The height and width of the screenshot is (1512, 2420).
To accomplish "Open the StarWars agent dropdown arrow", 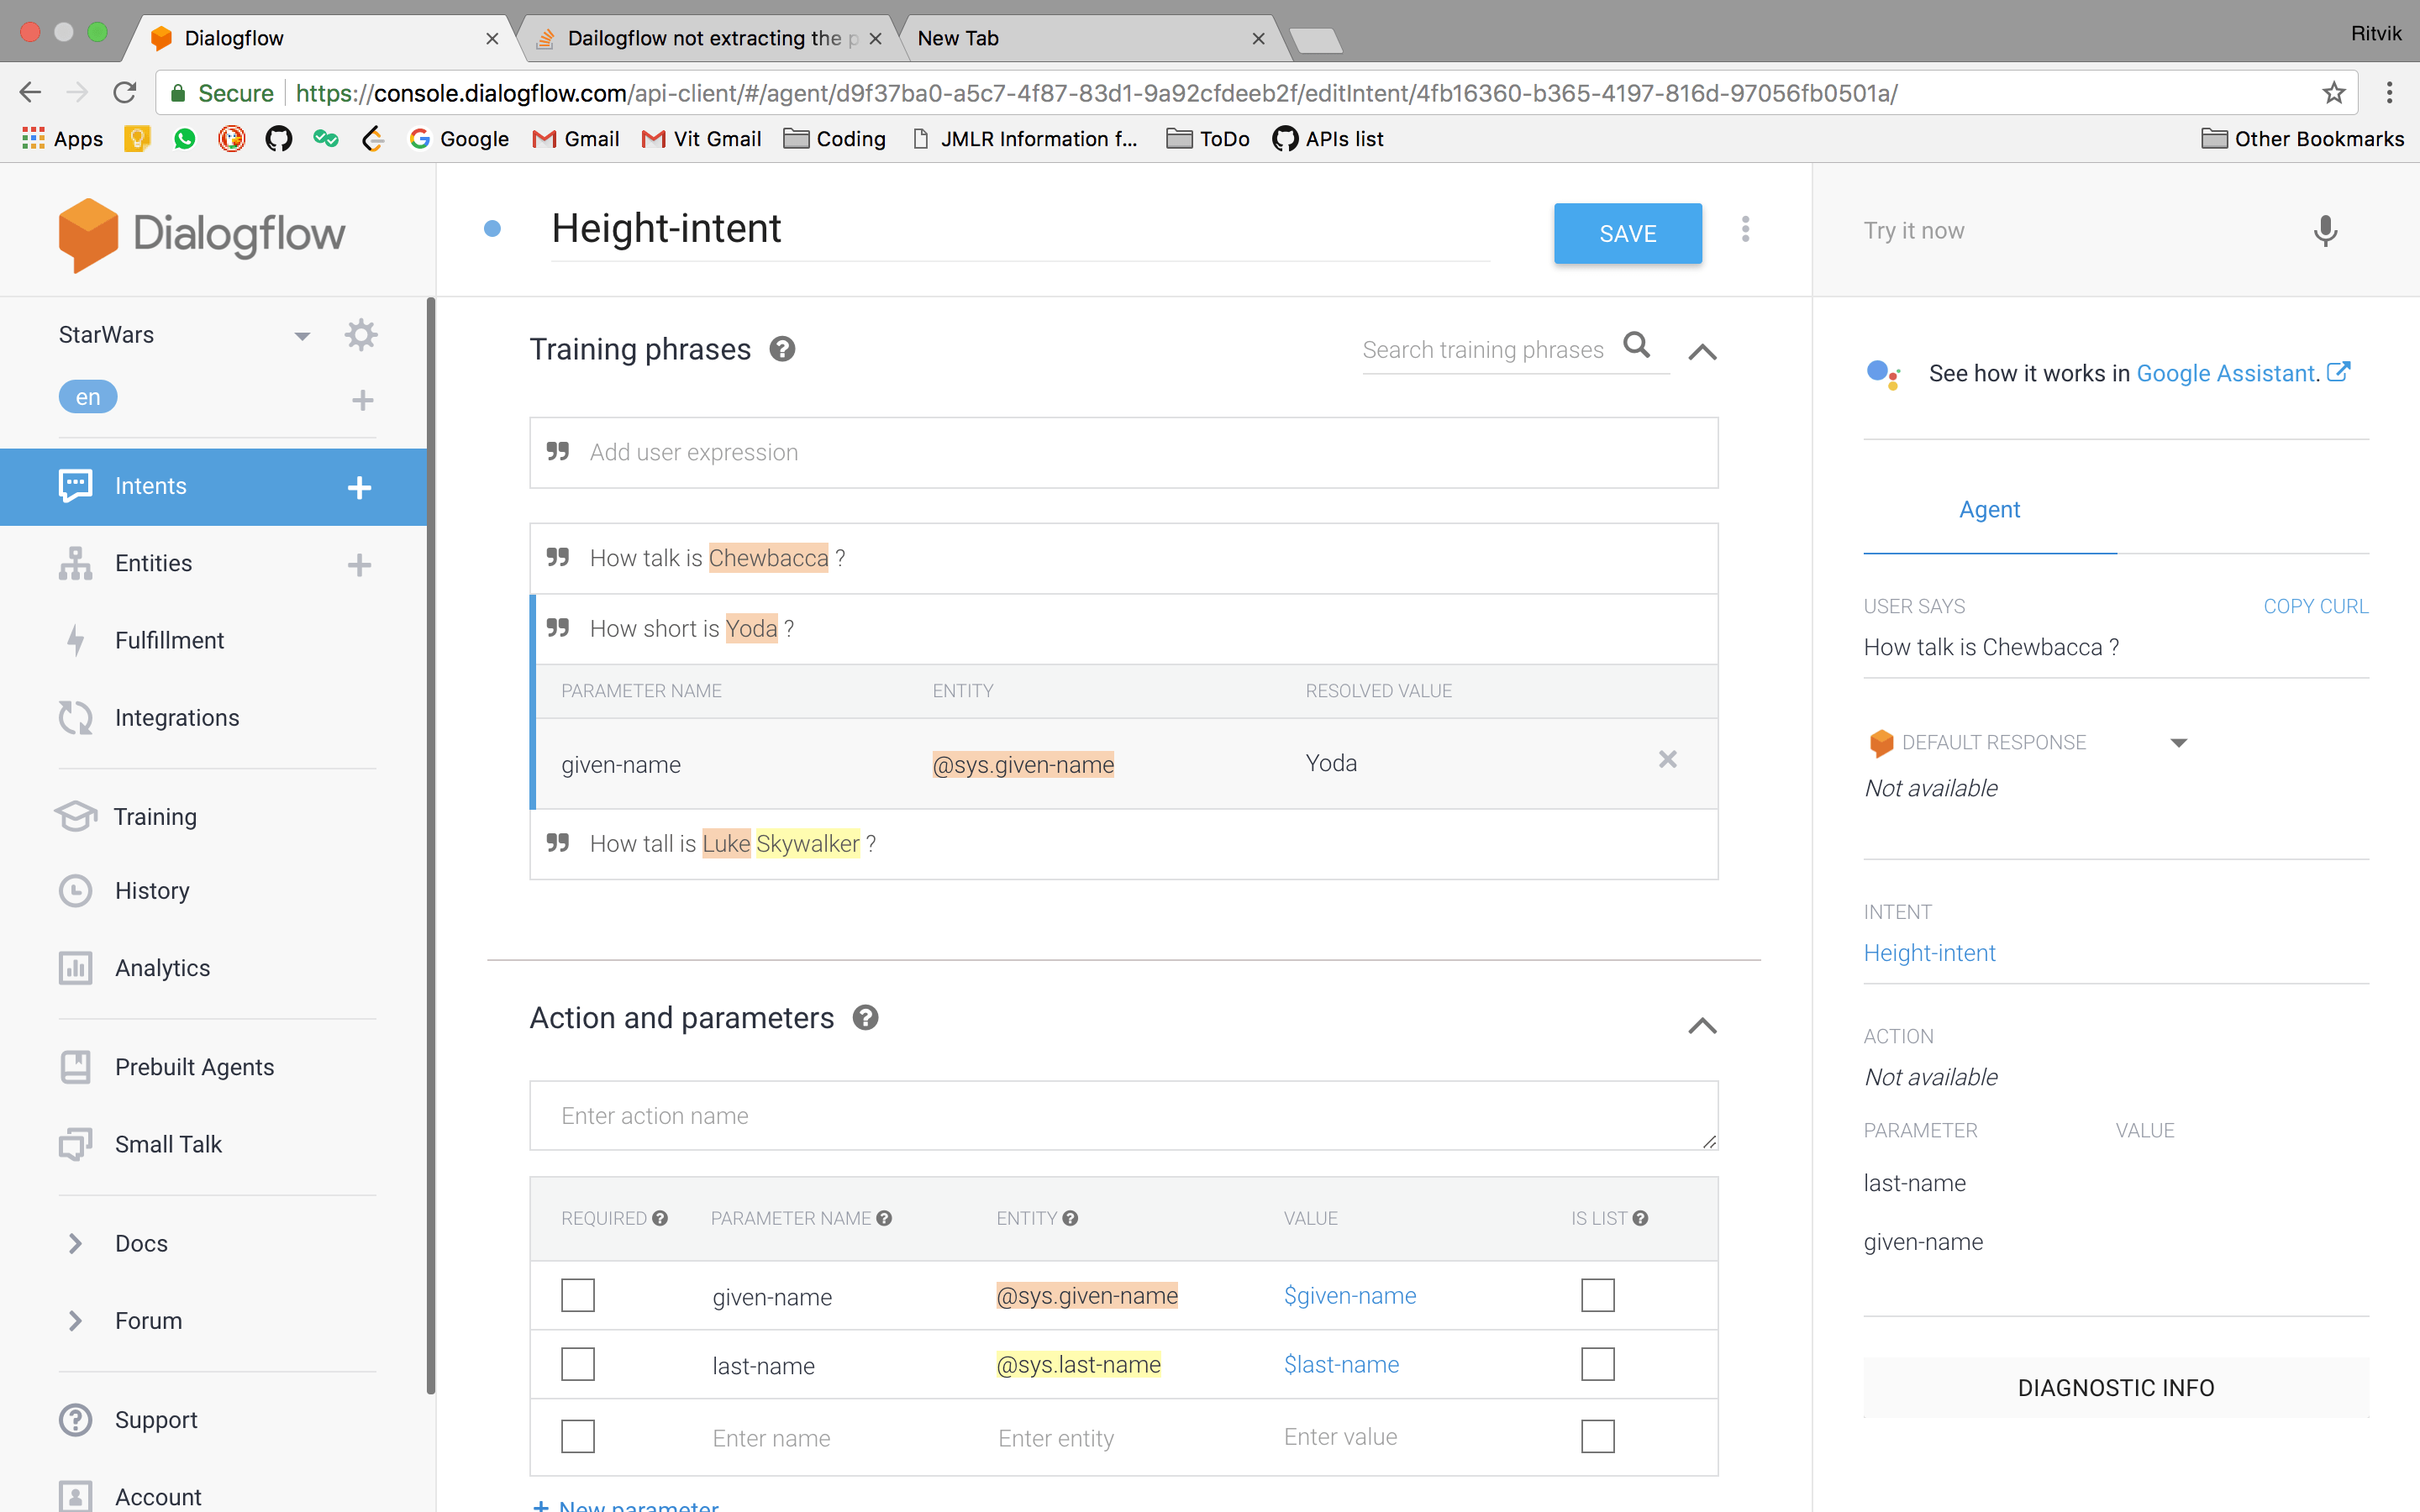I will (x=302, y=336).
